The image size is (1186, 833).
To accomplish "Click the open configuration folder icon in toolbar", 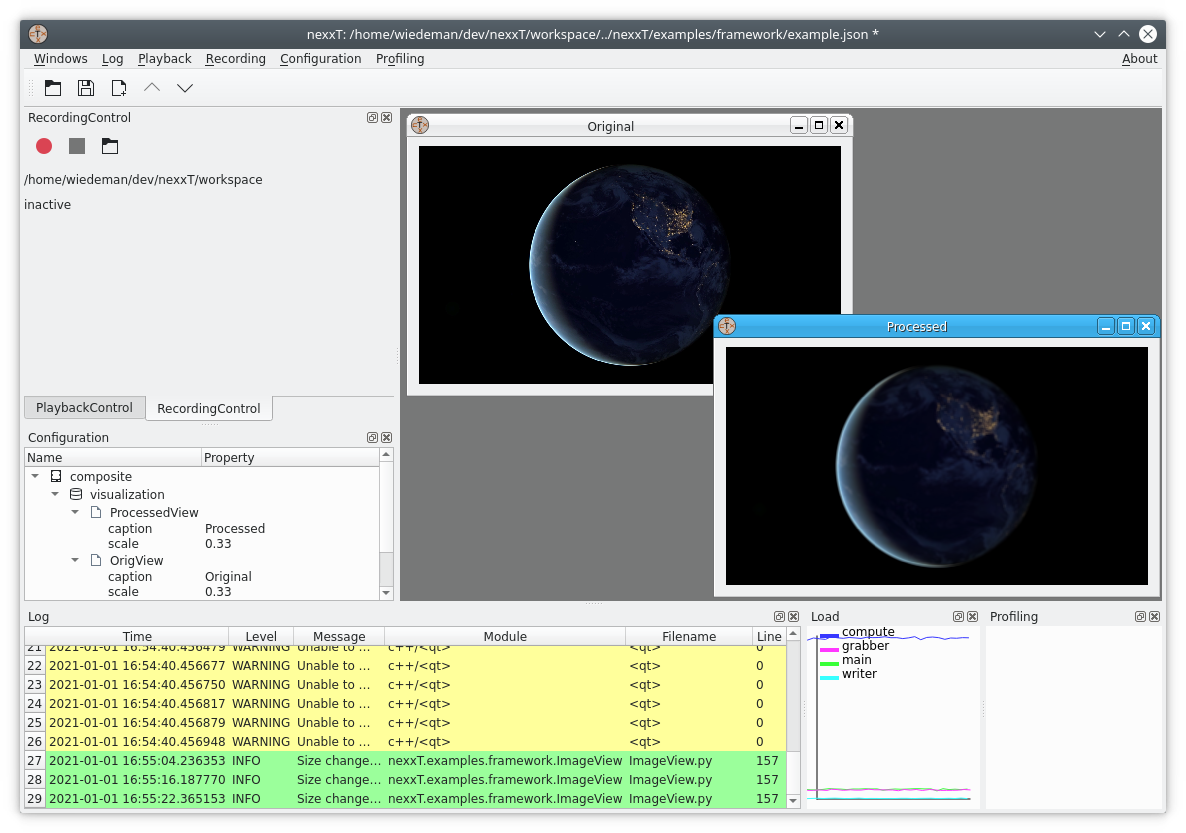I will [x=53, y=88].
